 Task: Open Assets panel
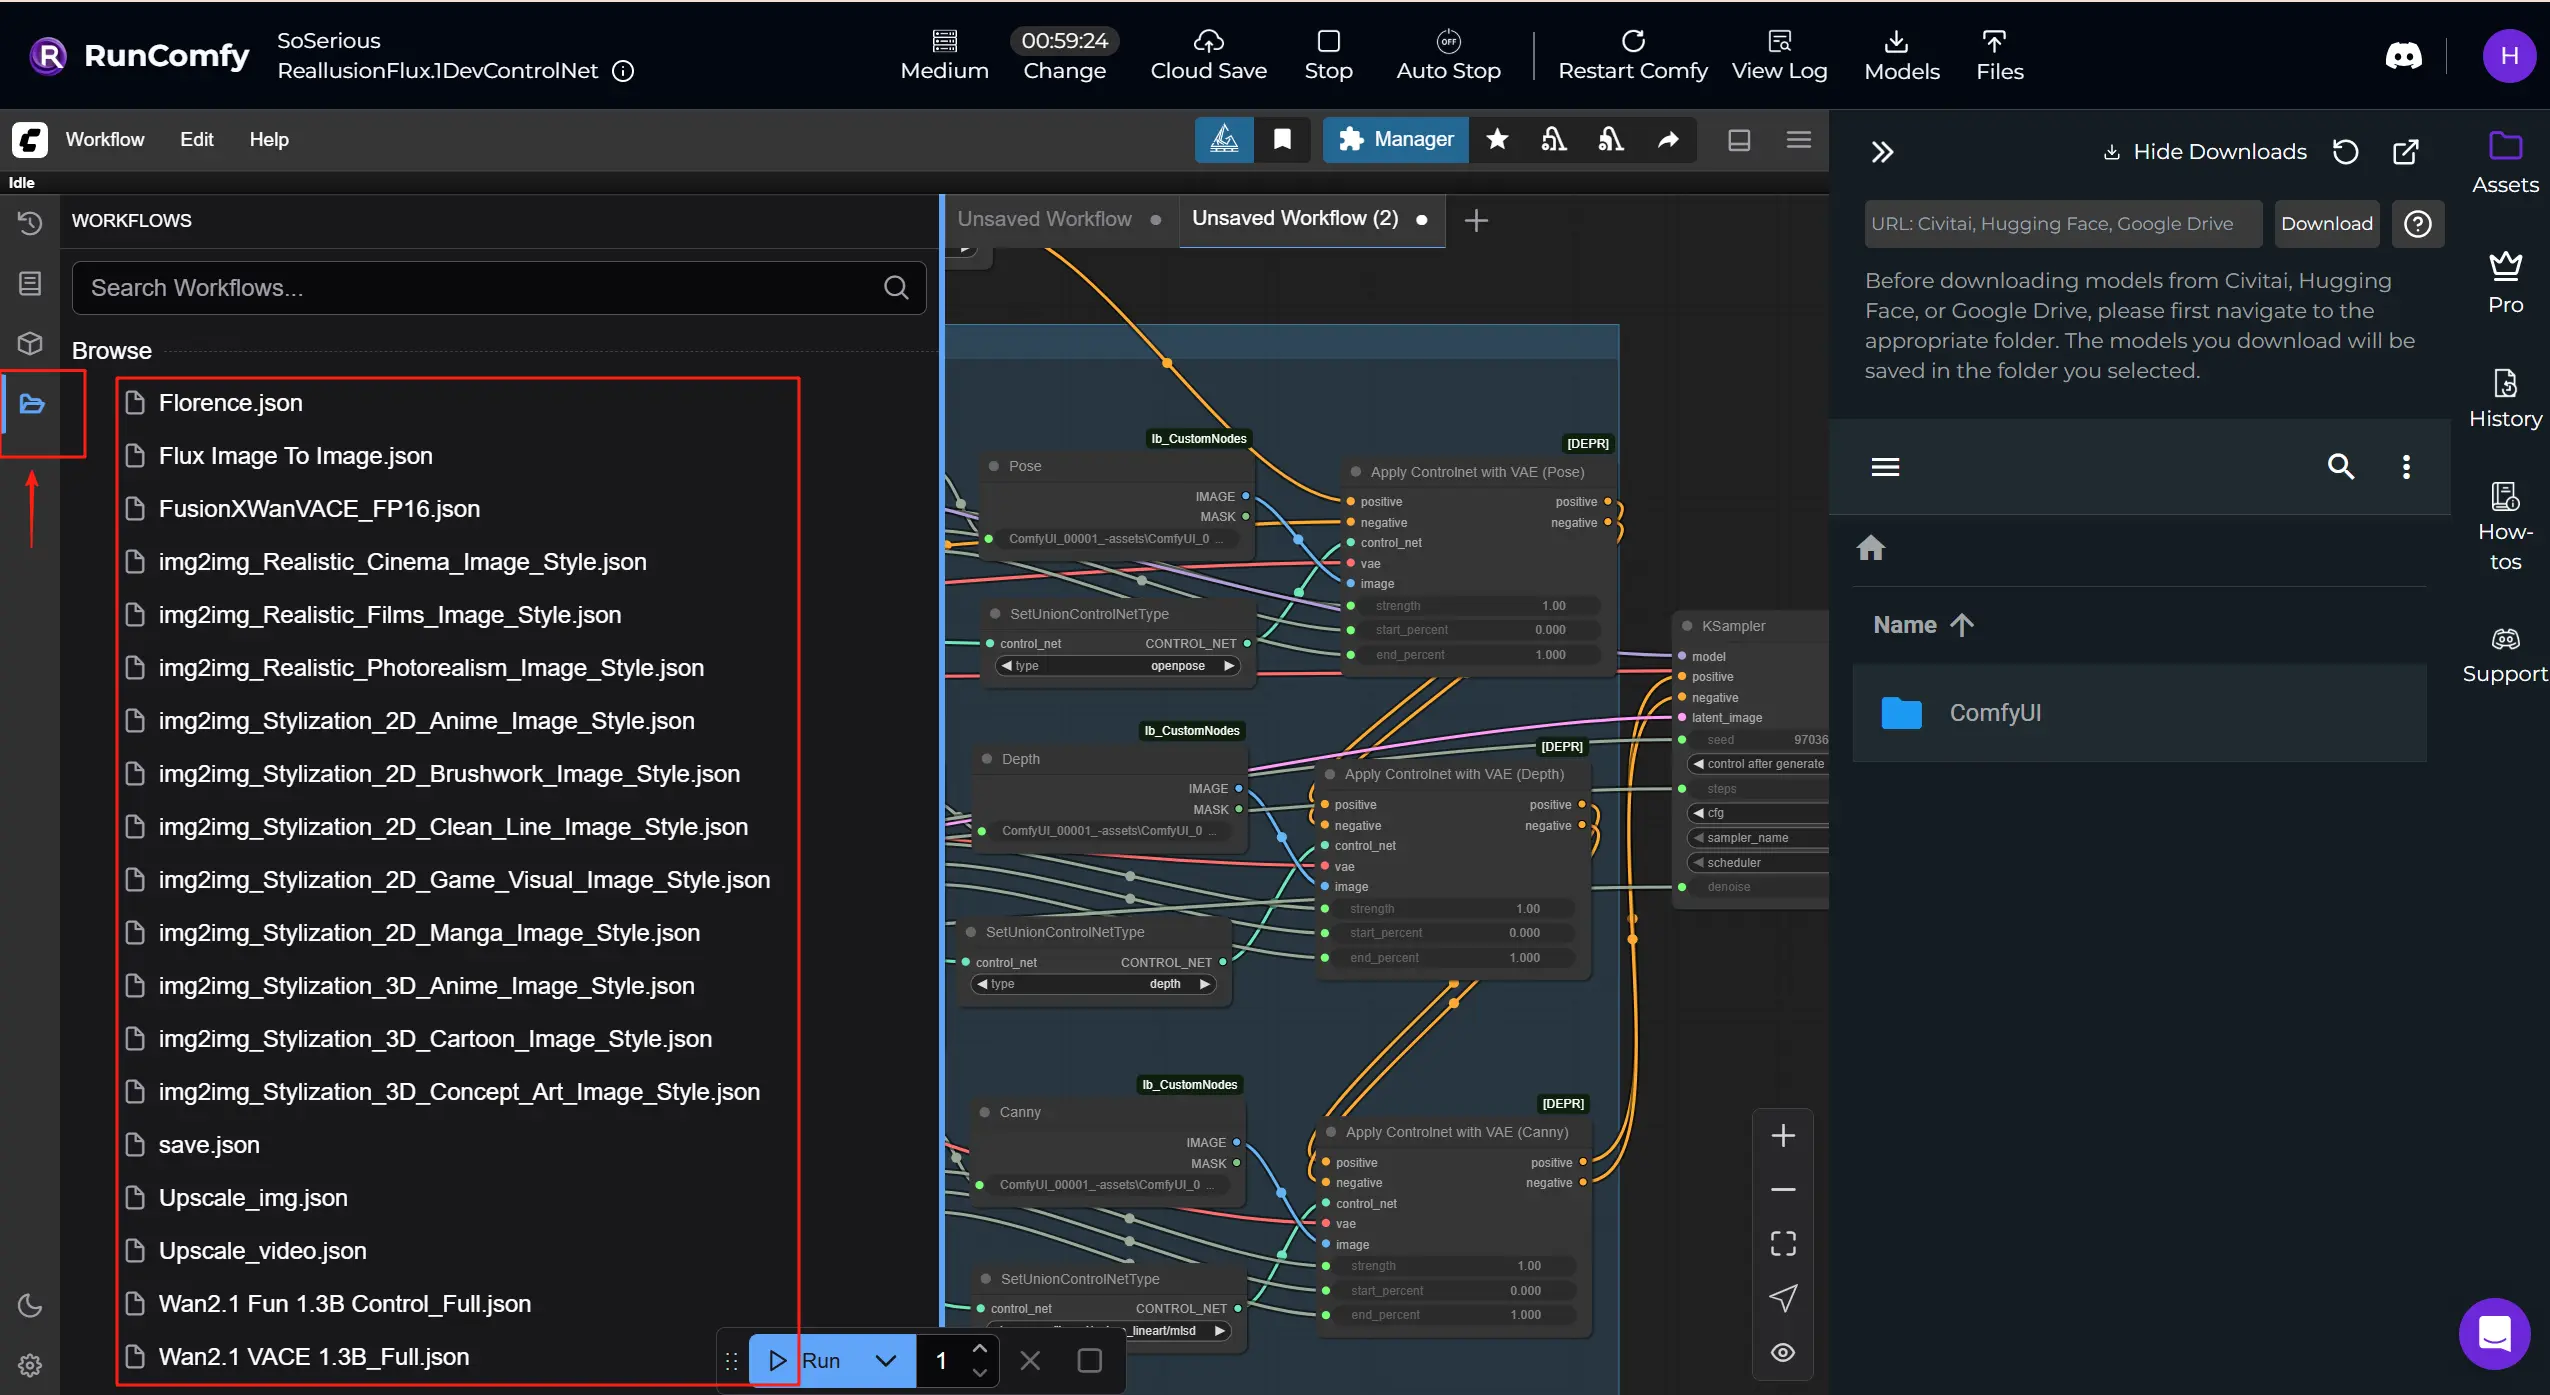(2504, 163)
